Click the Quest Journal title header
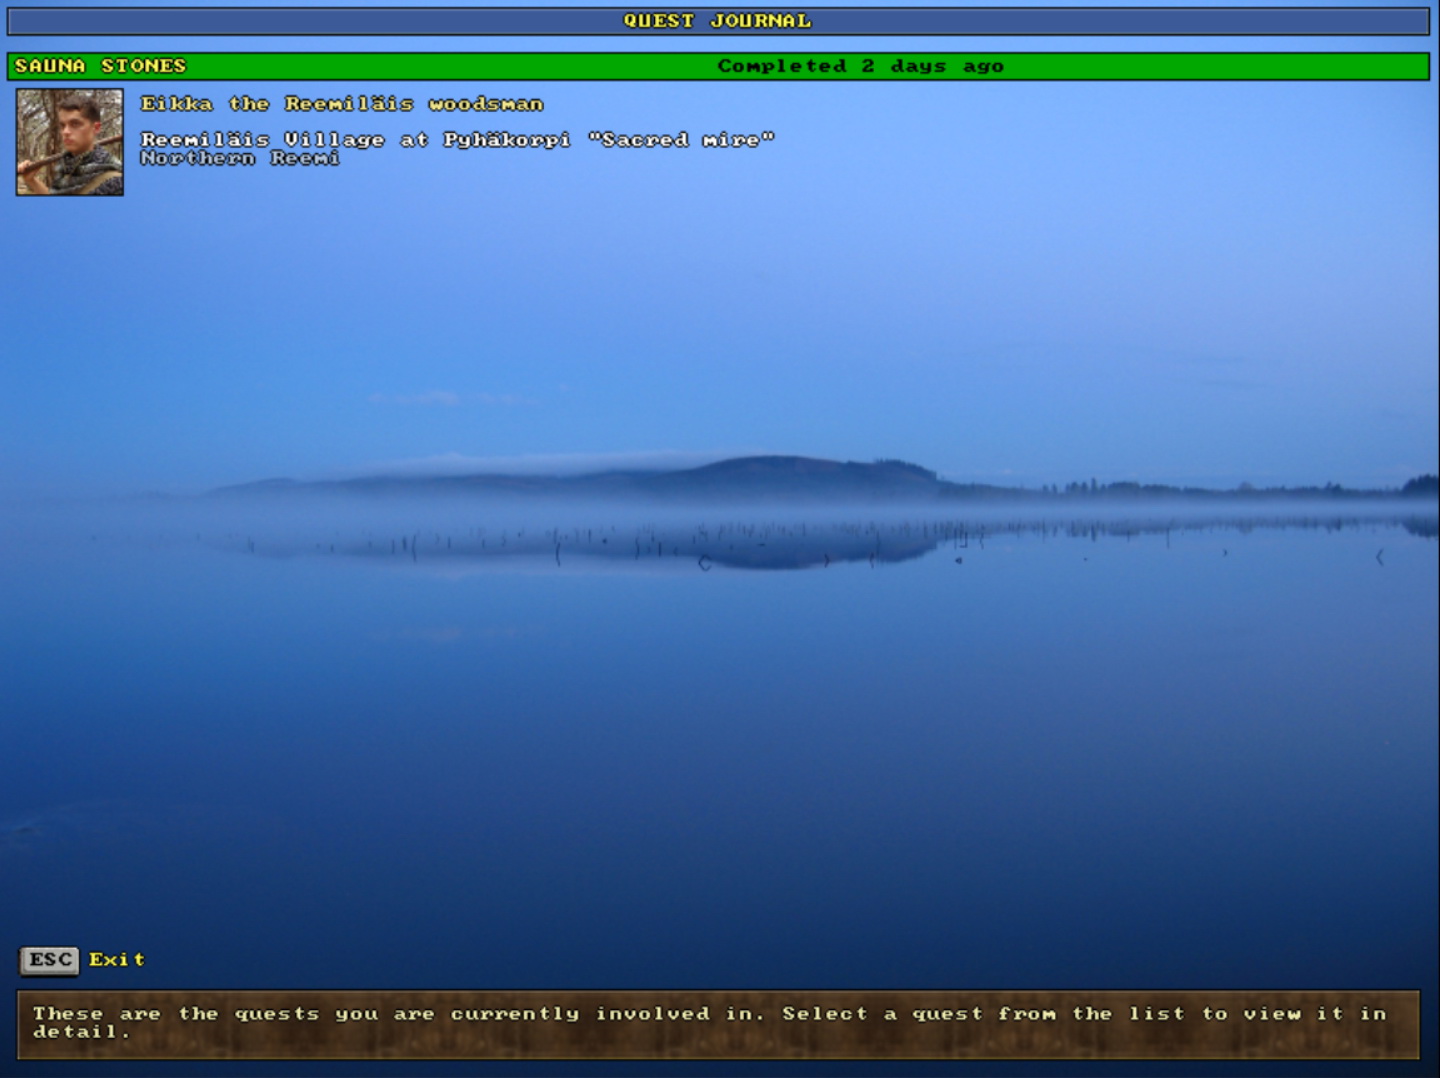This screenshot has height=1078, width=1440. (717, 21)
